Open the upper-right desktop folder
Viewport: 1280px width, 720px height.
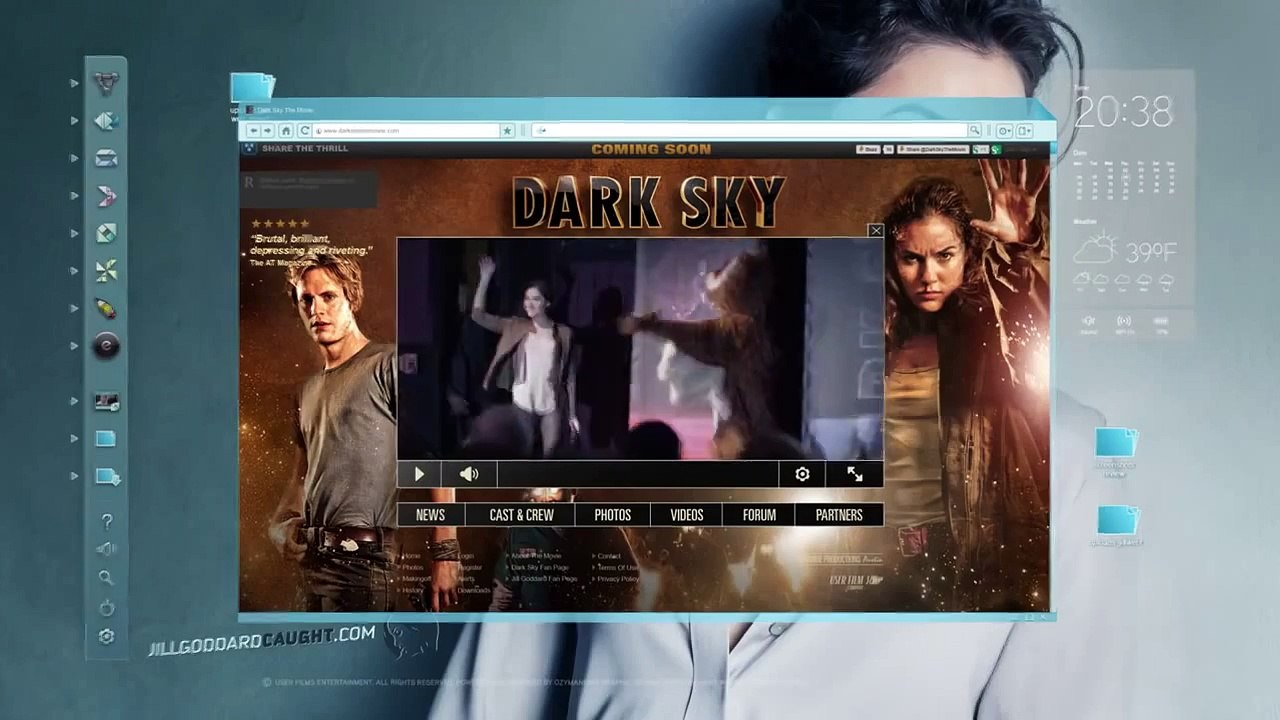click(1116, 443)
